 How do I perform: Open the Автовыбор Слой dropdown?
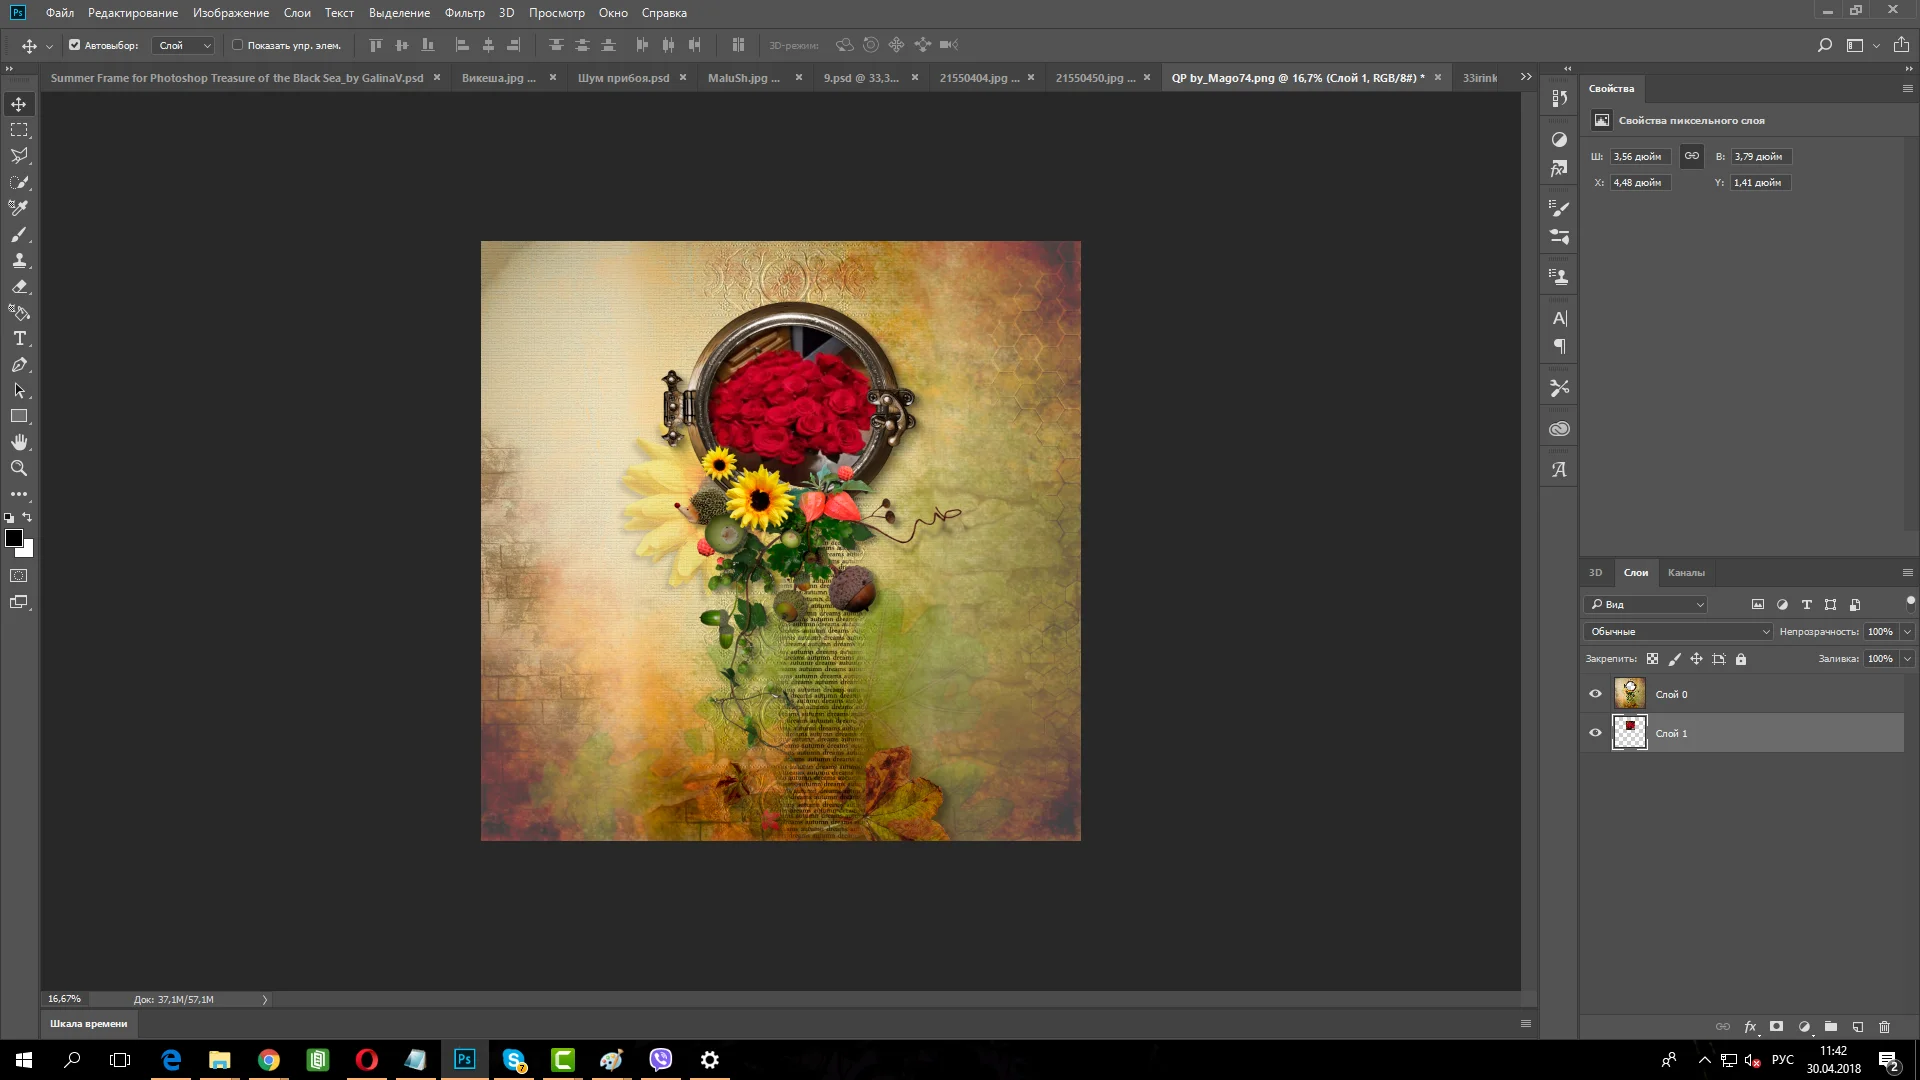pyautogui.click(x=184, y=45)
